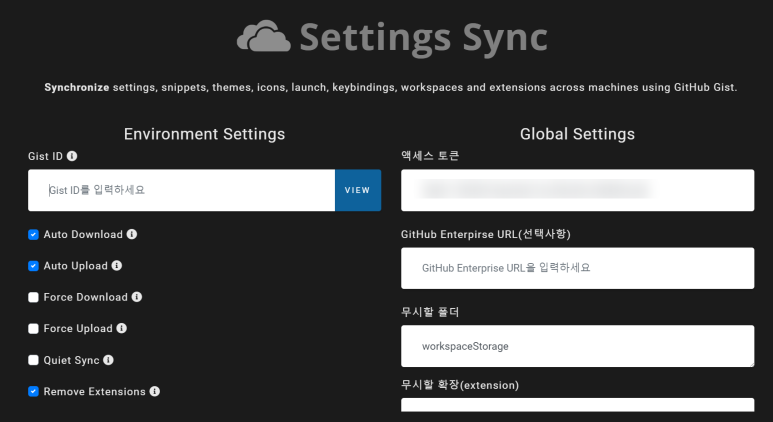
Task: Uncheck the Auto Upload checkbox
Action: (x=33, y=266)
